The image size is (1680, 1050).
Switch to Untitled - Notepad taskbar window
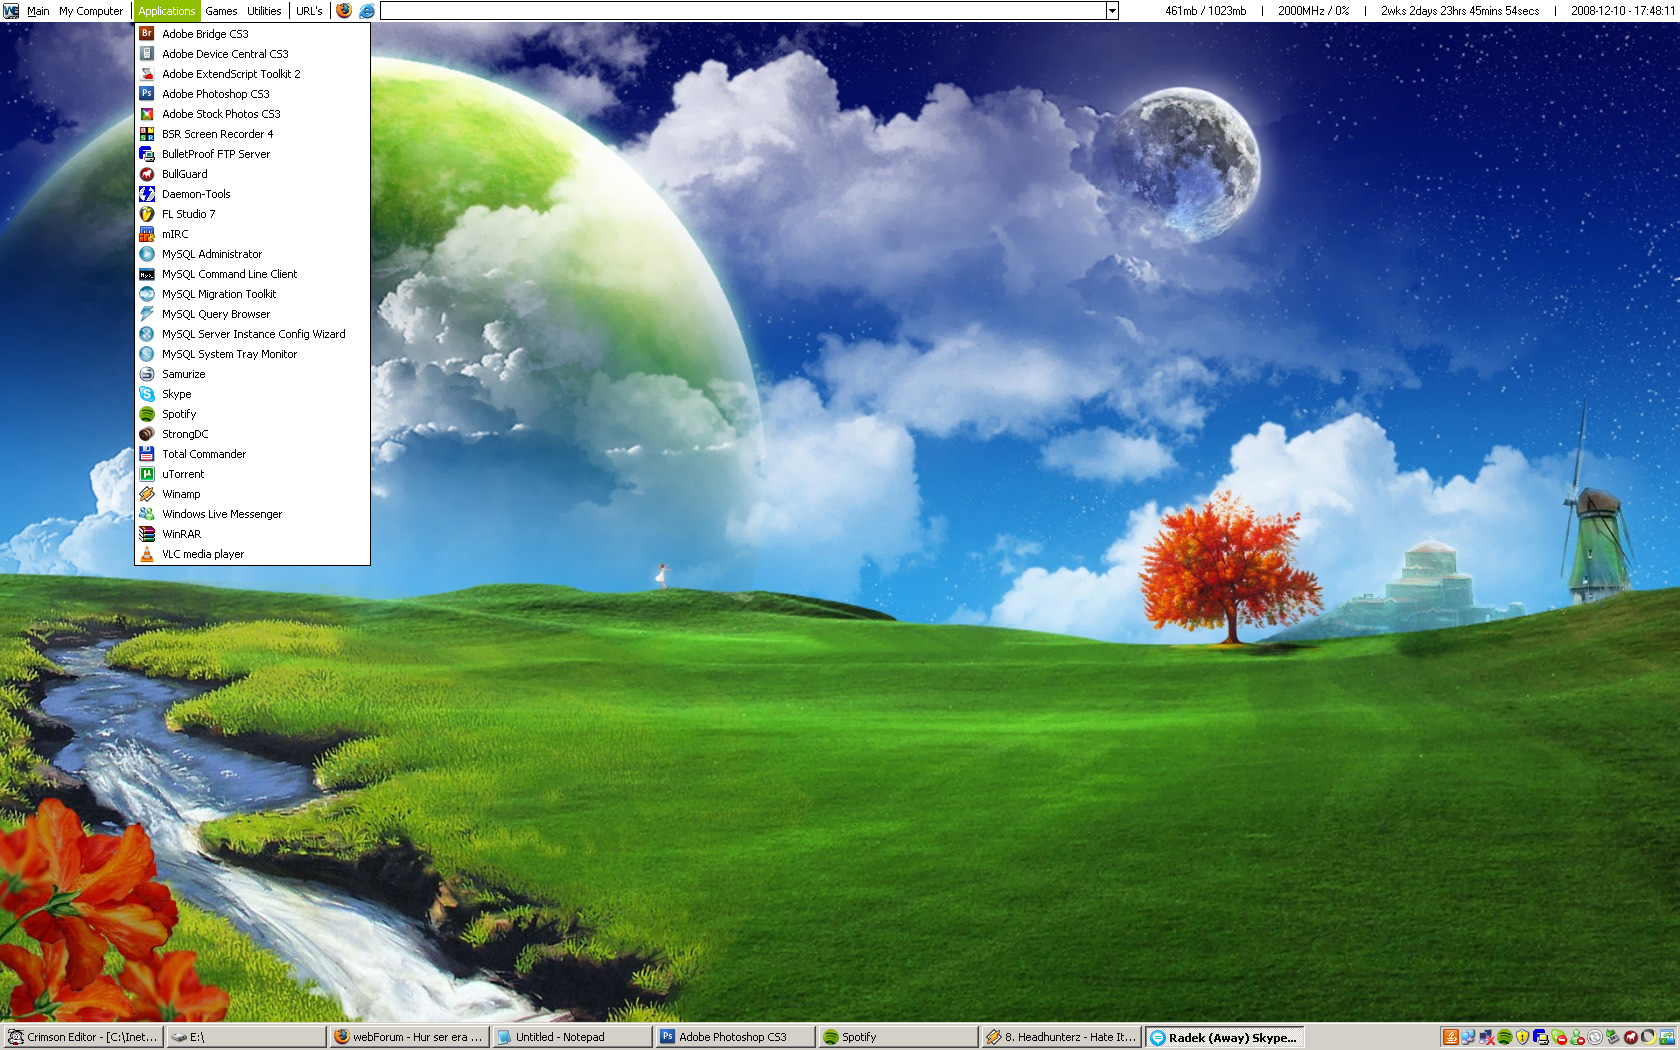(x=572, y=1037)
